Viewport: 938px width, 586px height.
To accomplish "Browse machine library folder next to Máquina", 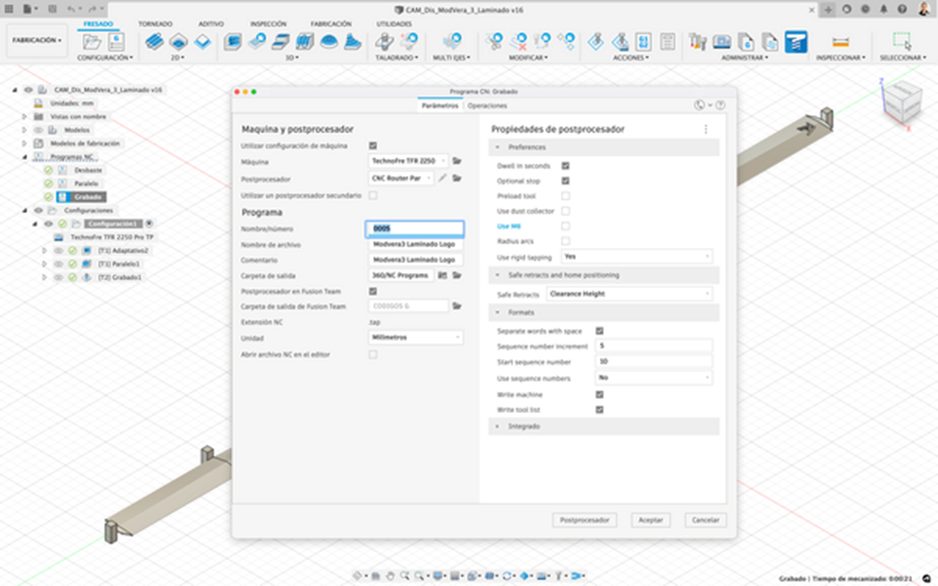I will [456, 161].
